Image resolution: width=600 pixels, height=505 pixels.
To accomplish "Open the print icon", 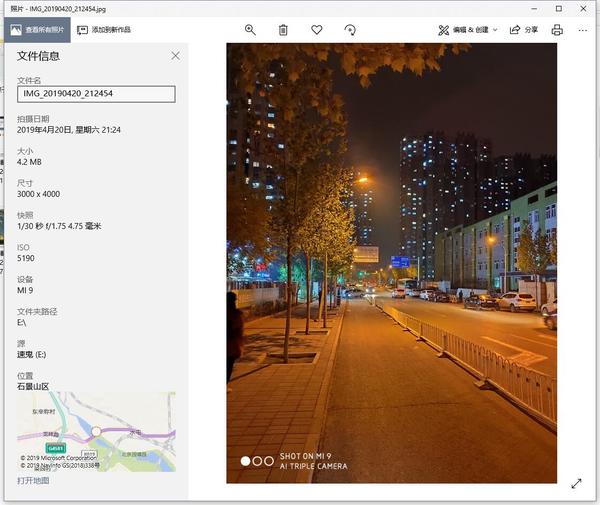I will (557, 30).
